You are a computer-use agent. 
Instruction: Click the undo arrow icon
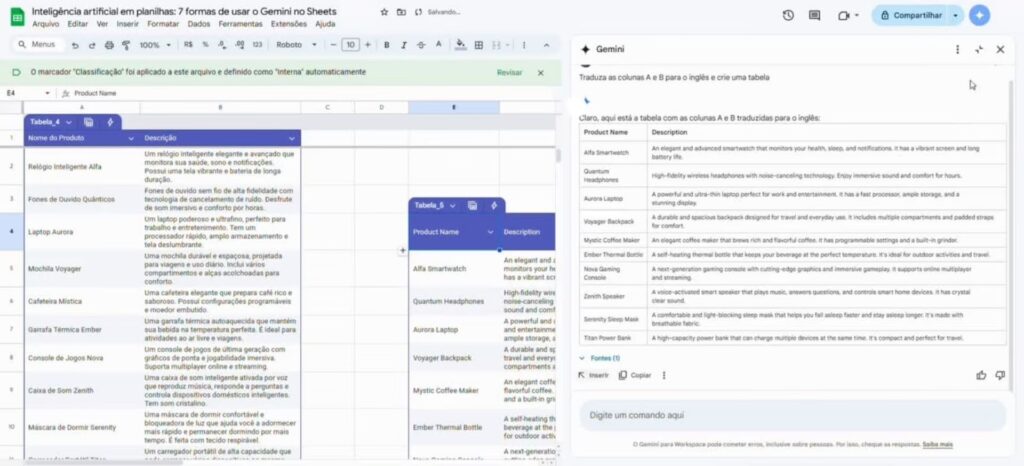tap(75, 45)
